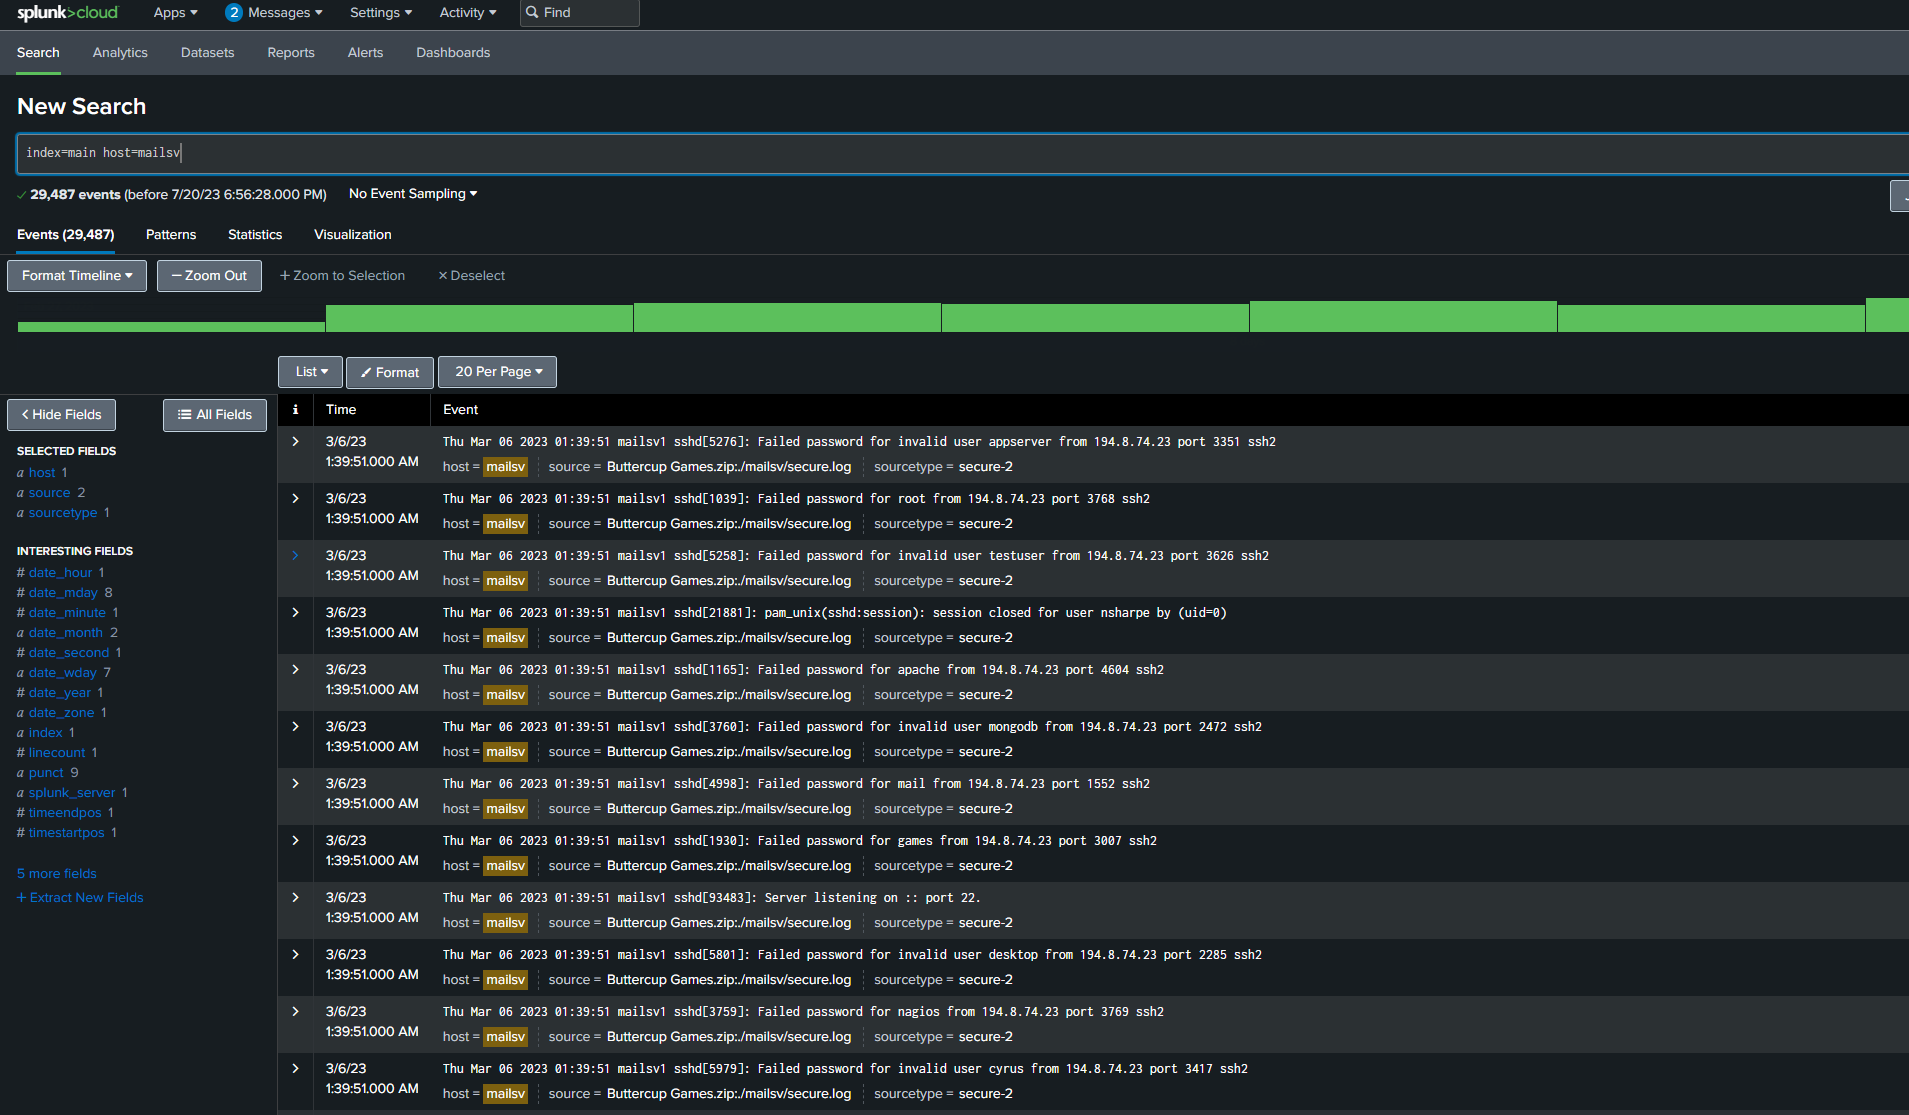Screen dimensions: 1909x1115
Task: Click the Extract New Fields link
Action: [80, 897]
